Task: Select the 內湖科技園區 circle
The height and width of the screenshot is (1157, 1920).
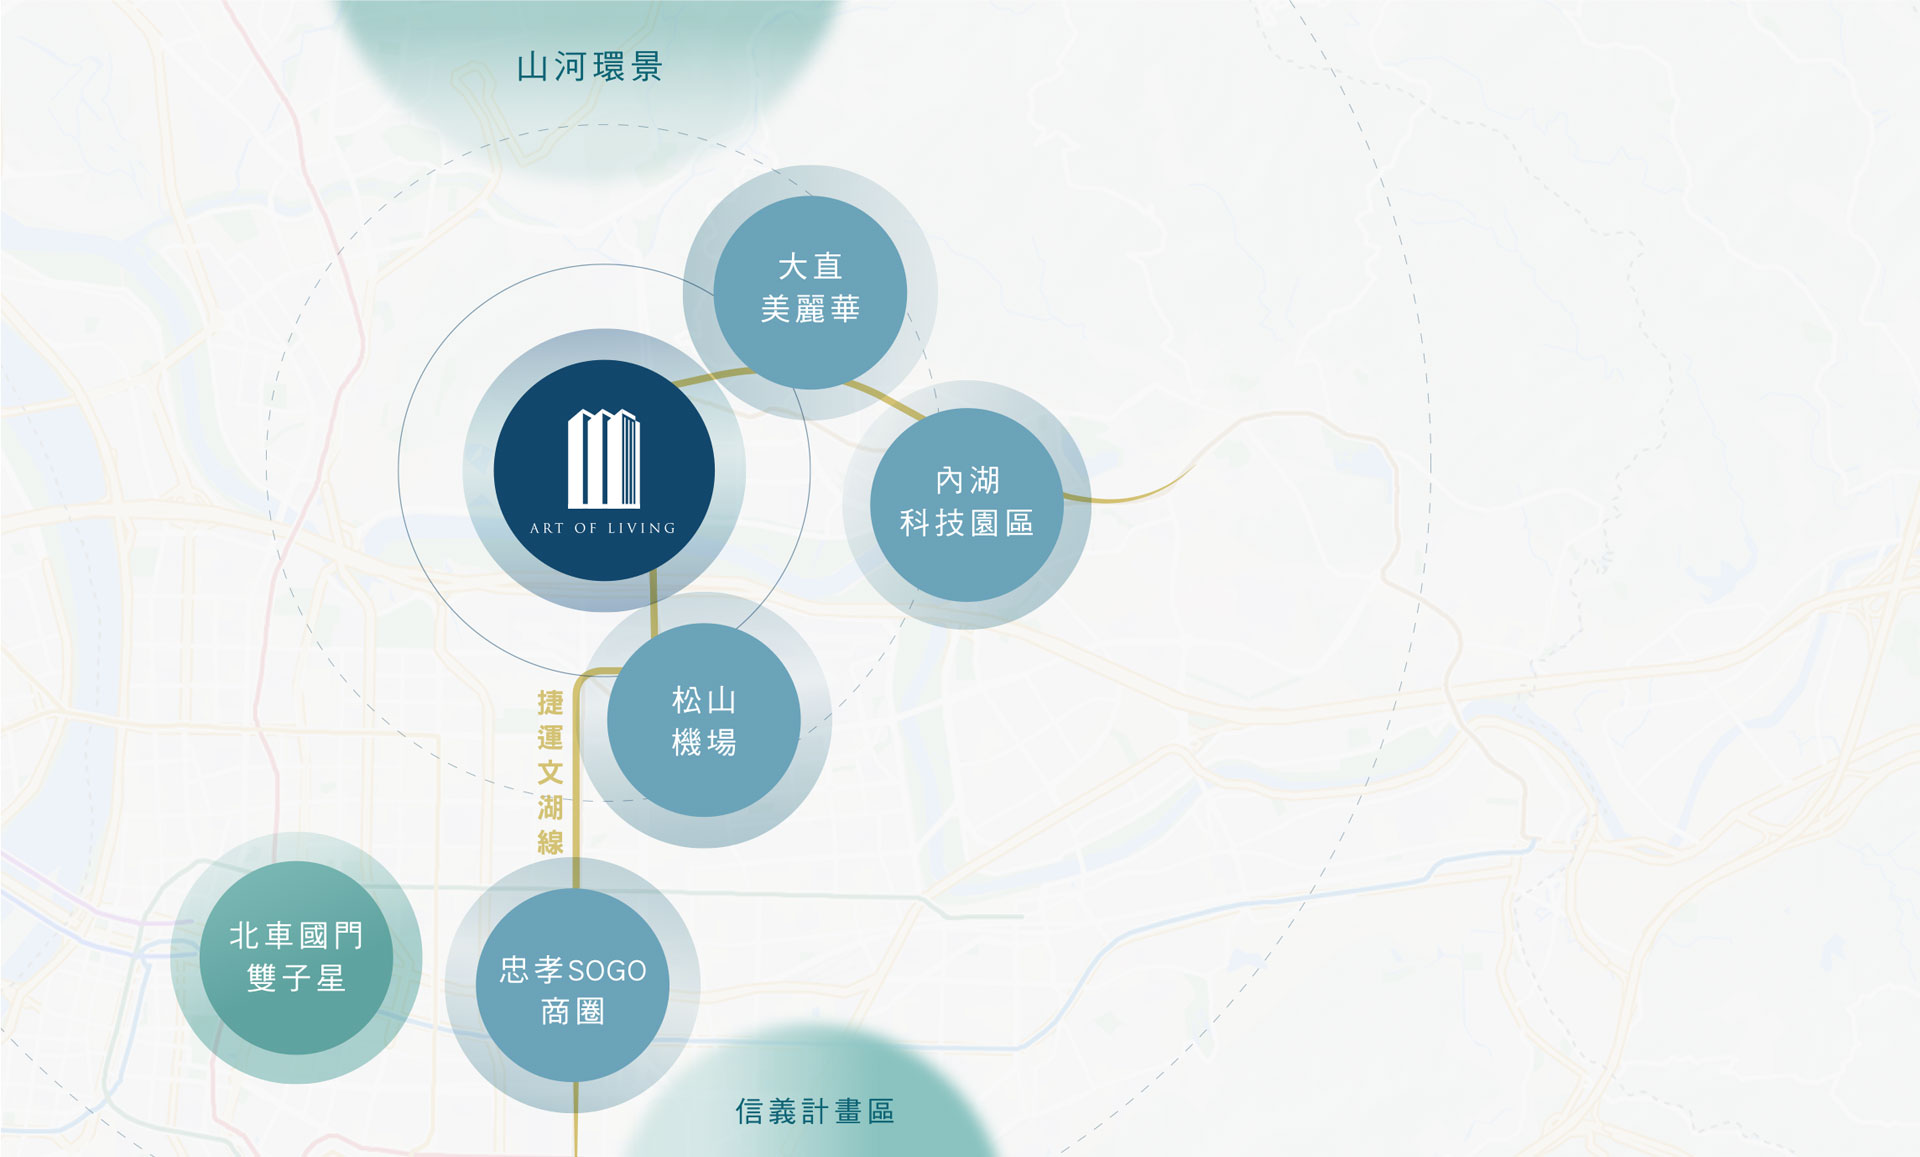Action: click(x=967, y=504)
